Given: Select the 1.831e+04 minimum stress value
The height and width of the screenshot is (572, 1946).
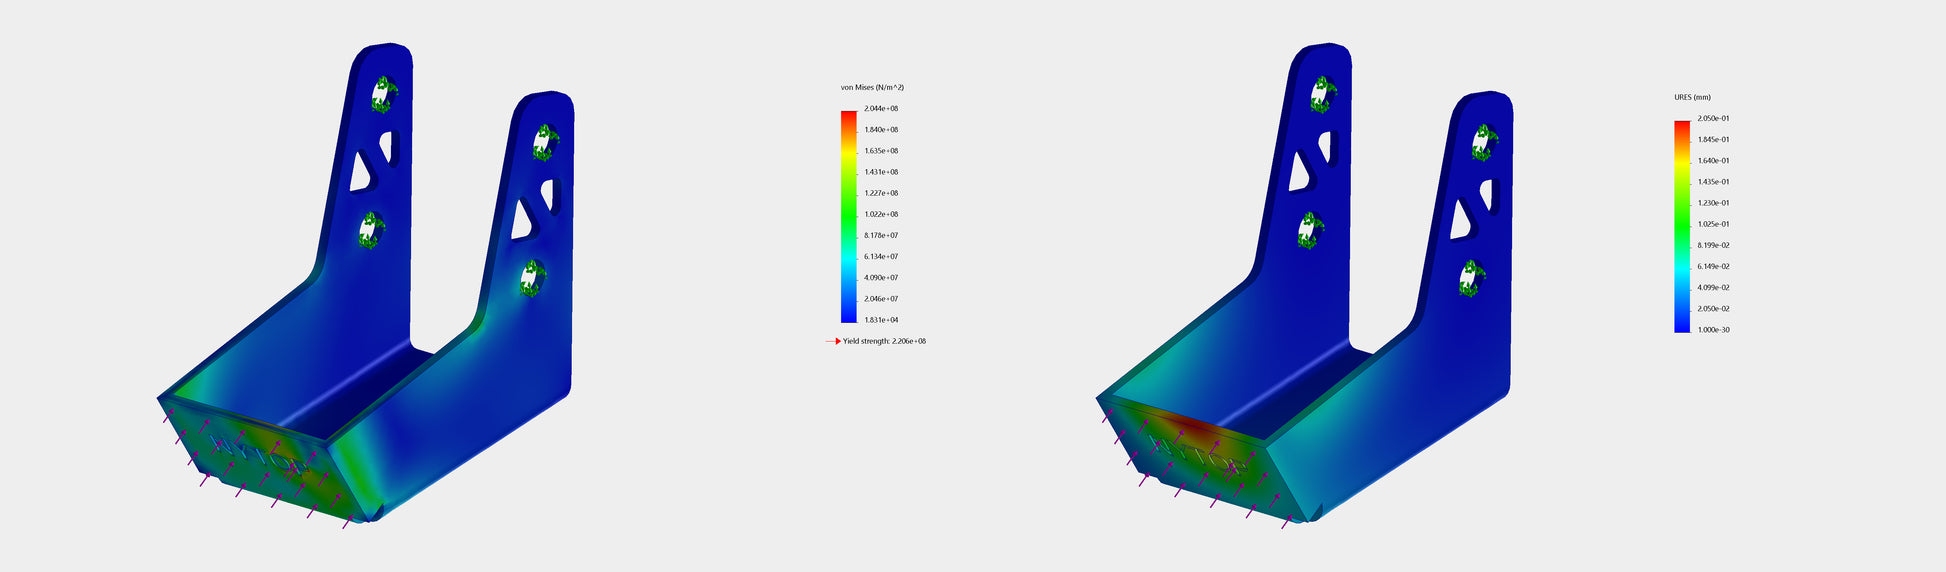Looking at the screenshot, I should point(881,320).
